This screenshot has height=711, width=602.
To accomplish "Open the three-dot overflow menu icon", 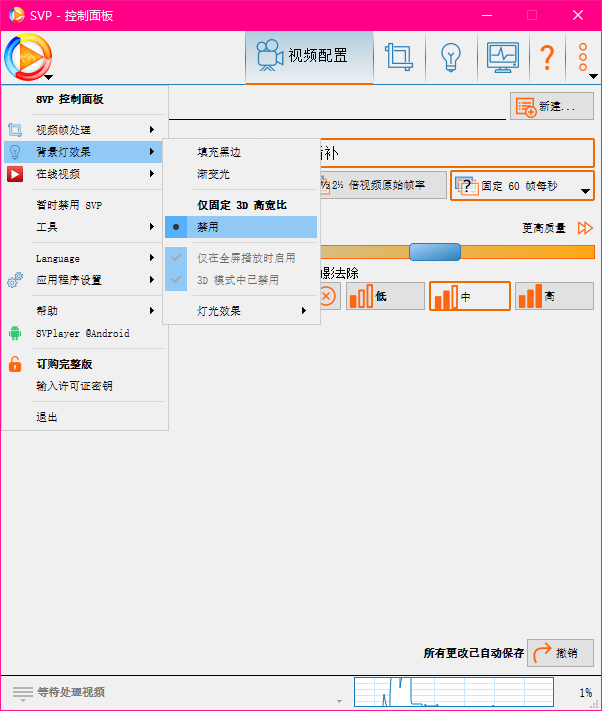I will pyautogui.click(x=582, y=57).
